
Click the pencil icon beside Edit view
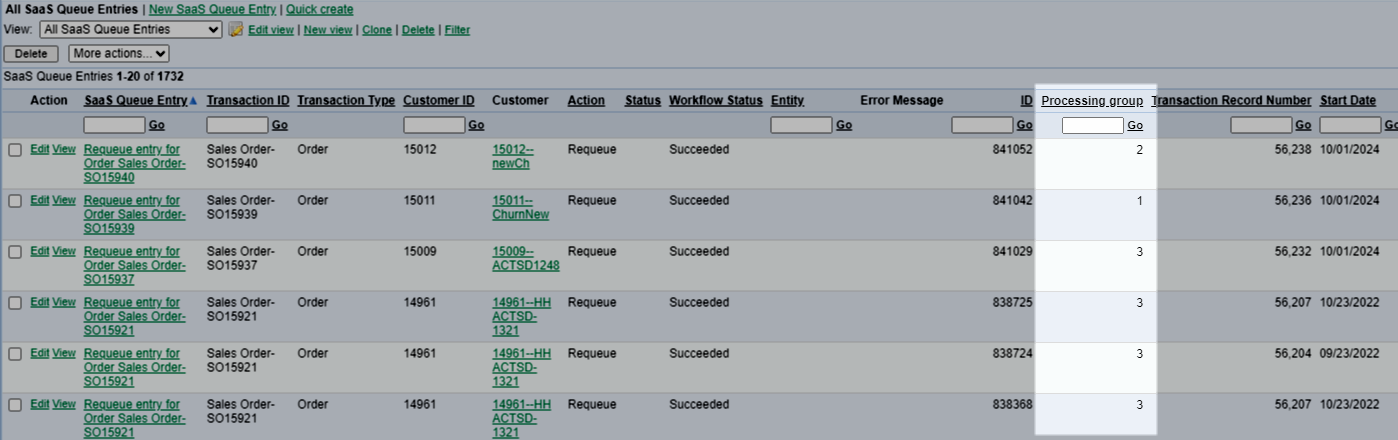point(236,30)
